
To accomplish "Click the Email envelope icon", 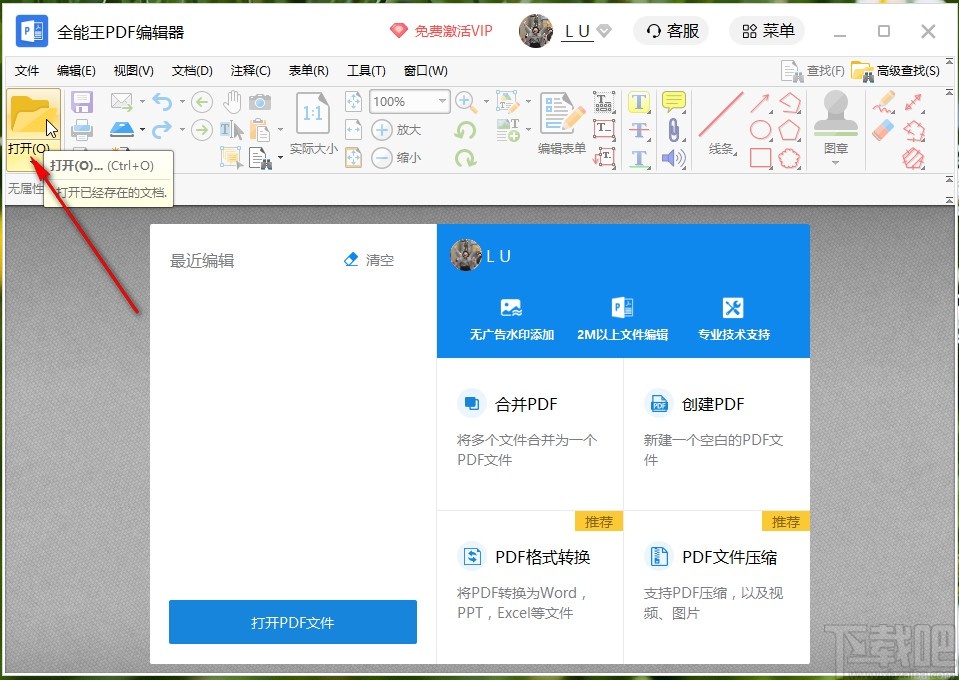I will pyautogui.click(x=122, y=102).
